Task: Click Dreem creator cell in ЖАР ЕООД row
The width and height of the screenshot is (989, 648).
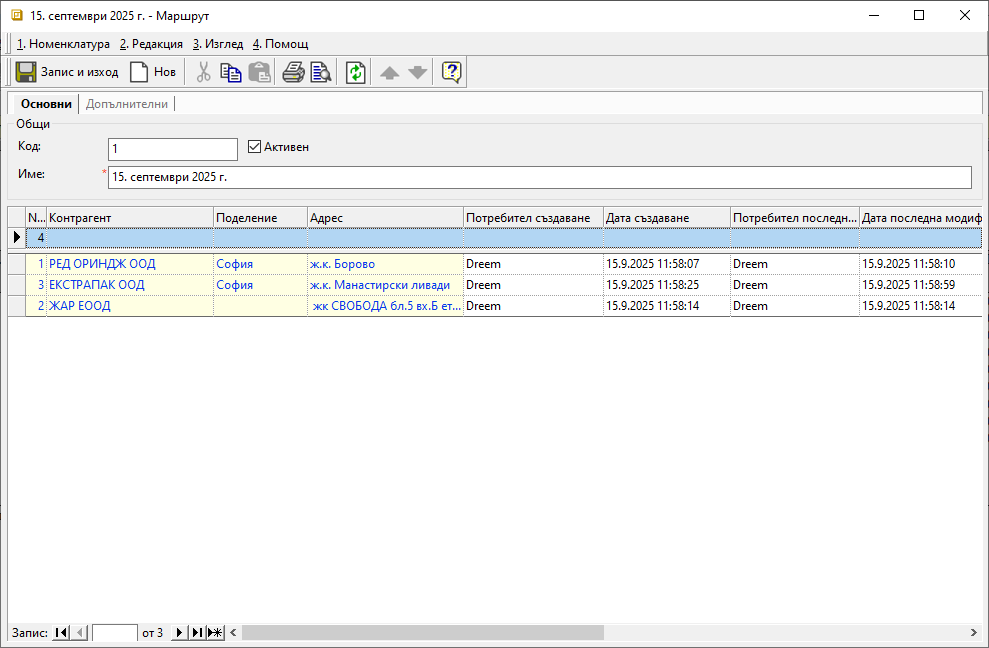Action: click(x=534, y=305)
